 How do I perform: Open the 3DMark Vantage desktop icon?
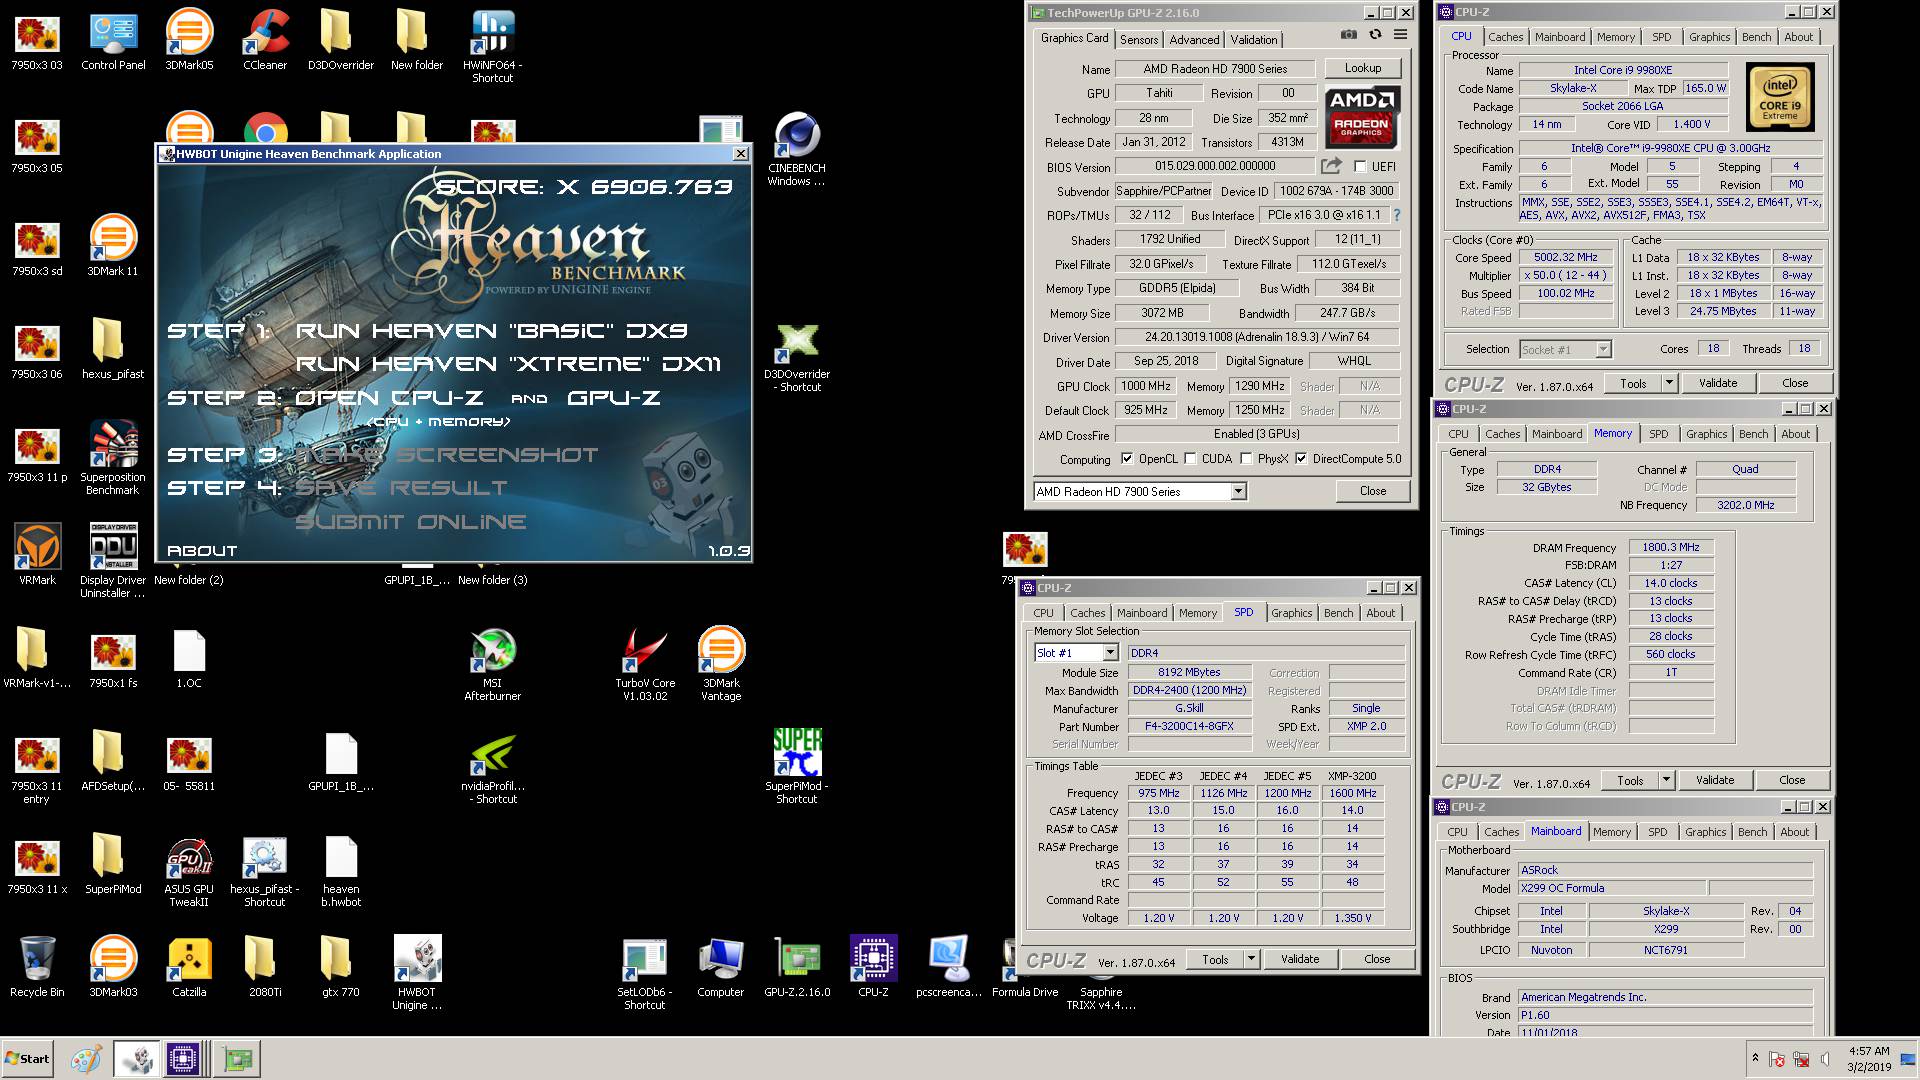click(721, 664)
